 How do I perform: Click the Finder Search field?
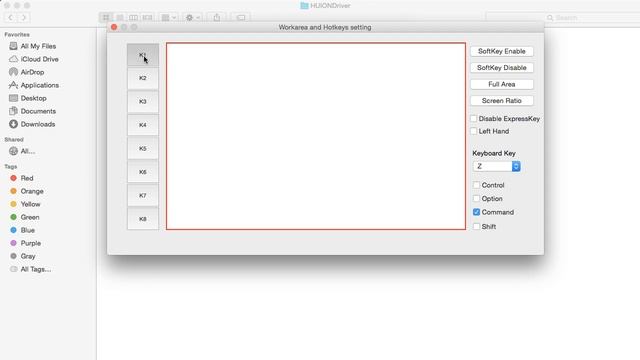[563, 18]
